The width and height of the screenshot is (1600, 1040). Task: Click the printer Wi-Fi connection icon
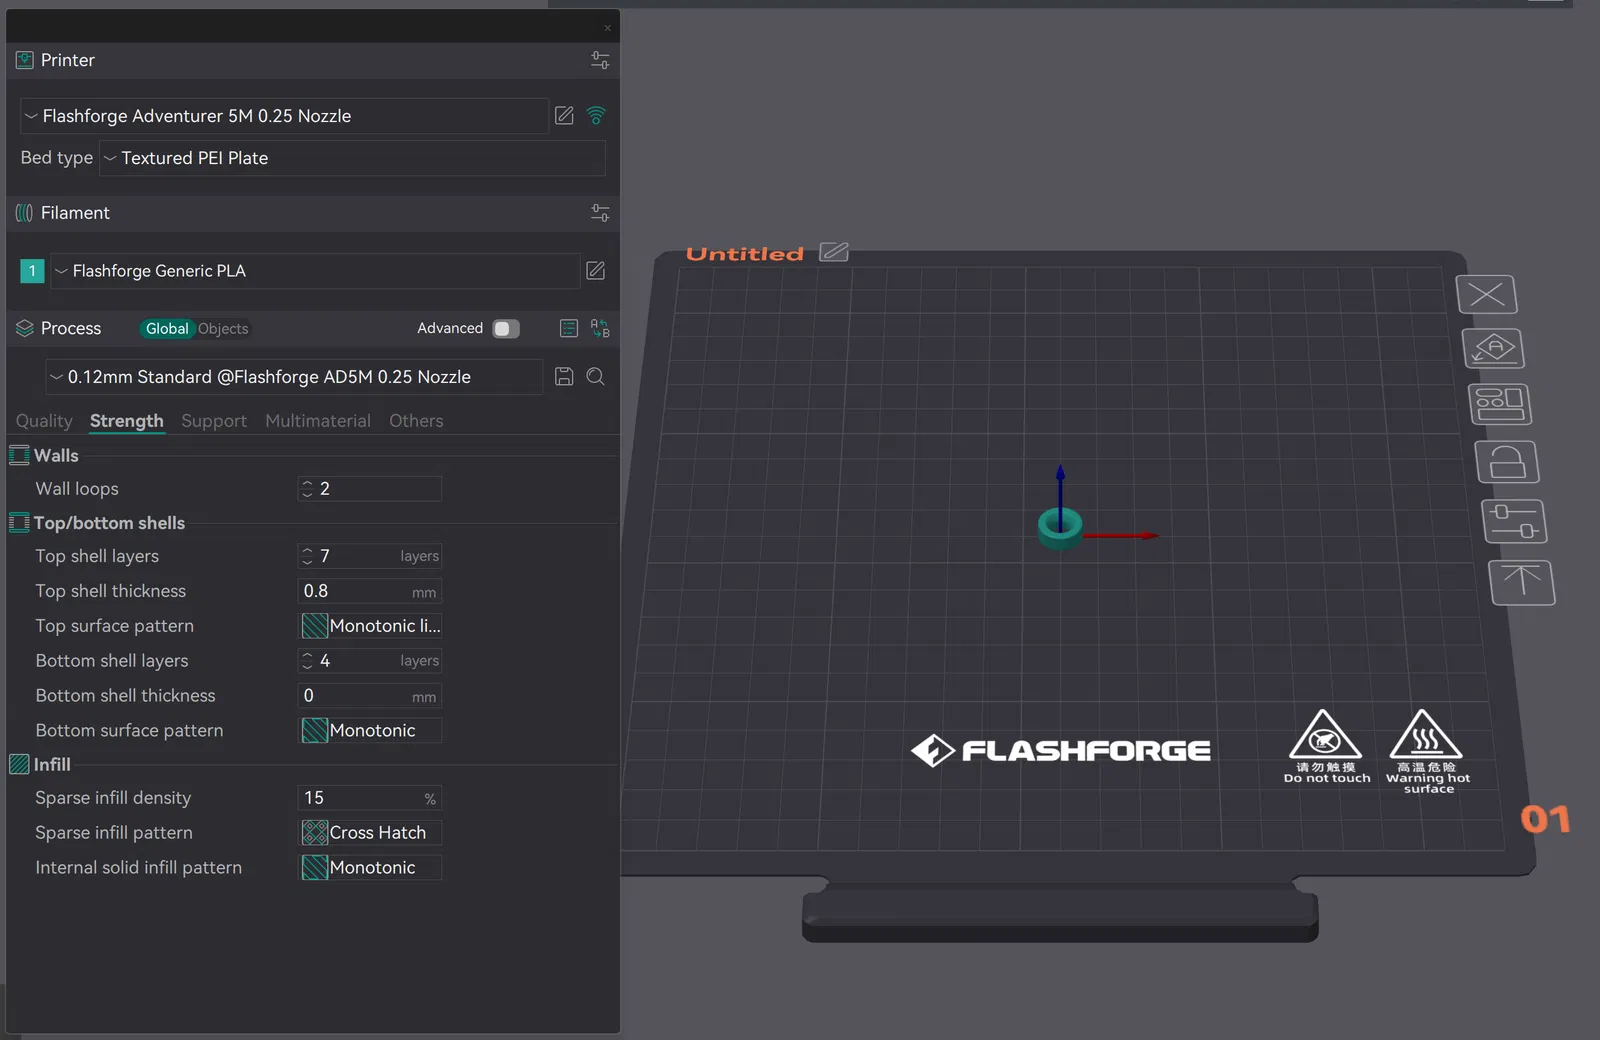click(596, 115)
